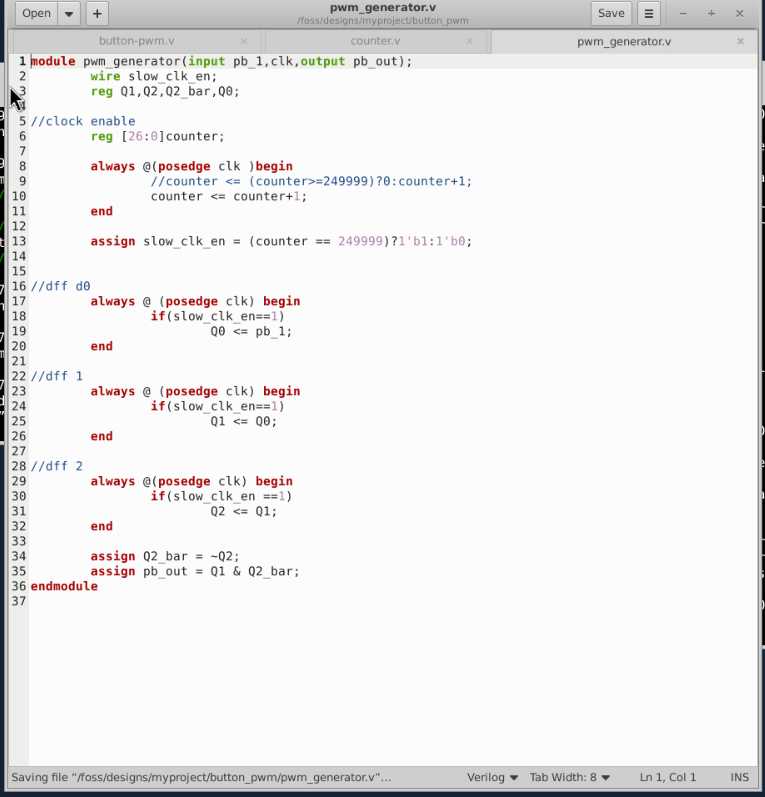Screen dimensions: 765x797
Task: Select the pwm_generator.v tab
Action: tap(624, 42)
